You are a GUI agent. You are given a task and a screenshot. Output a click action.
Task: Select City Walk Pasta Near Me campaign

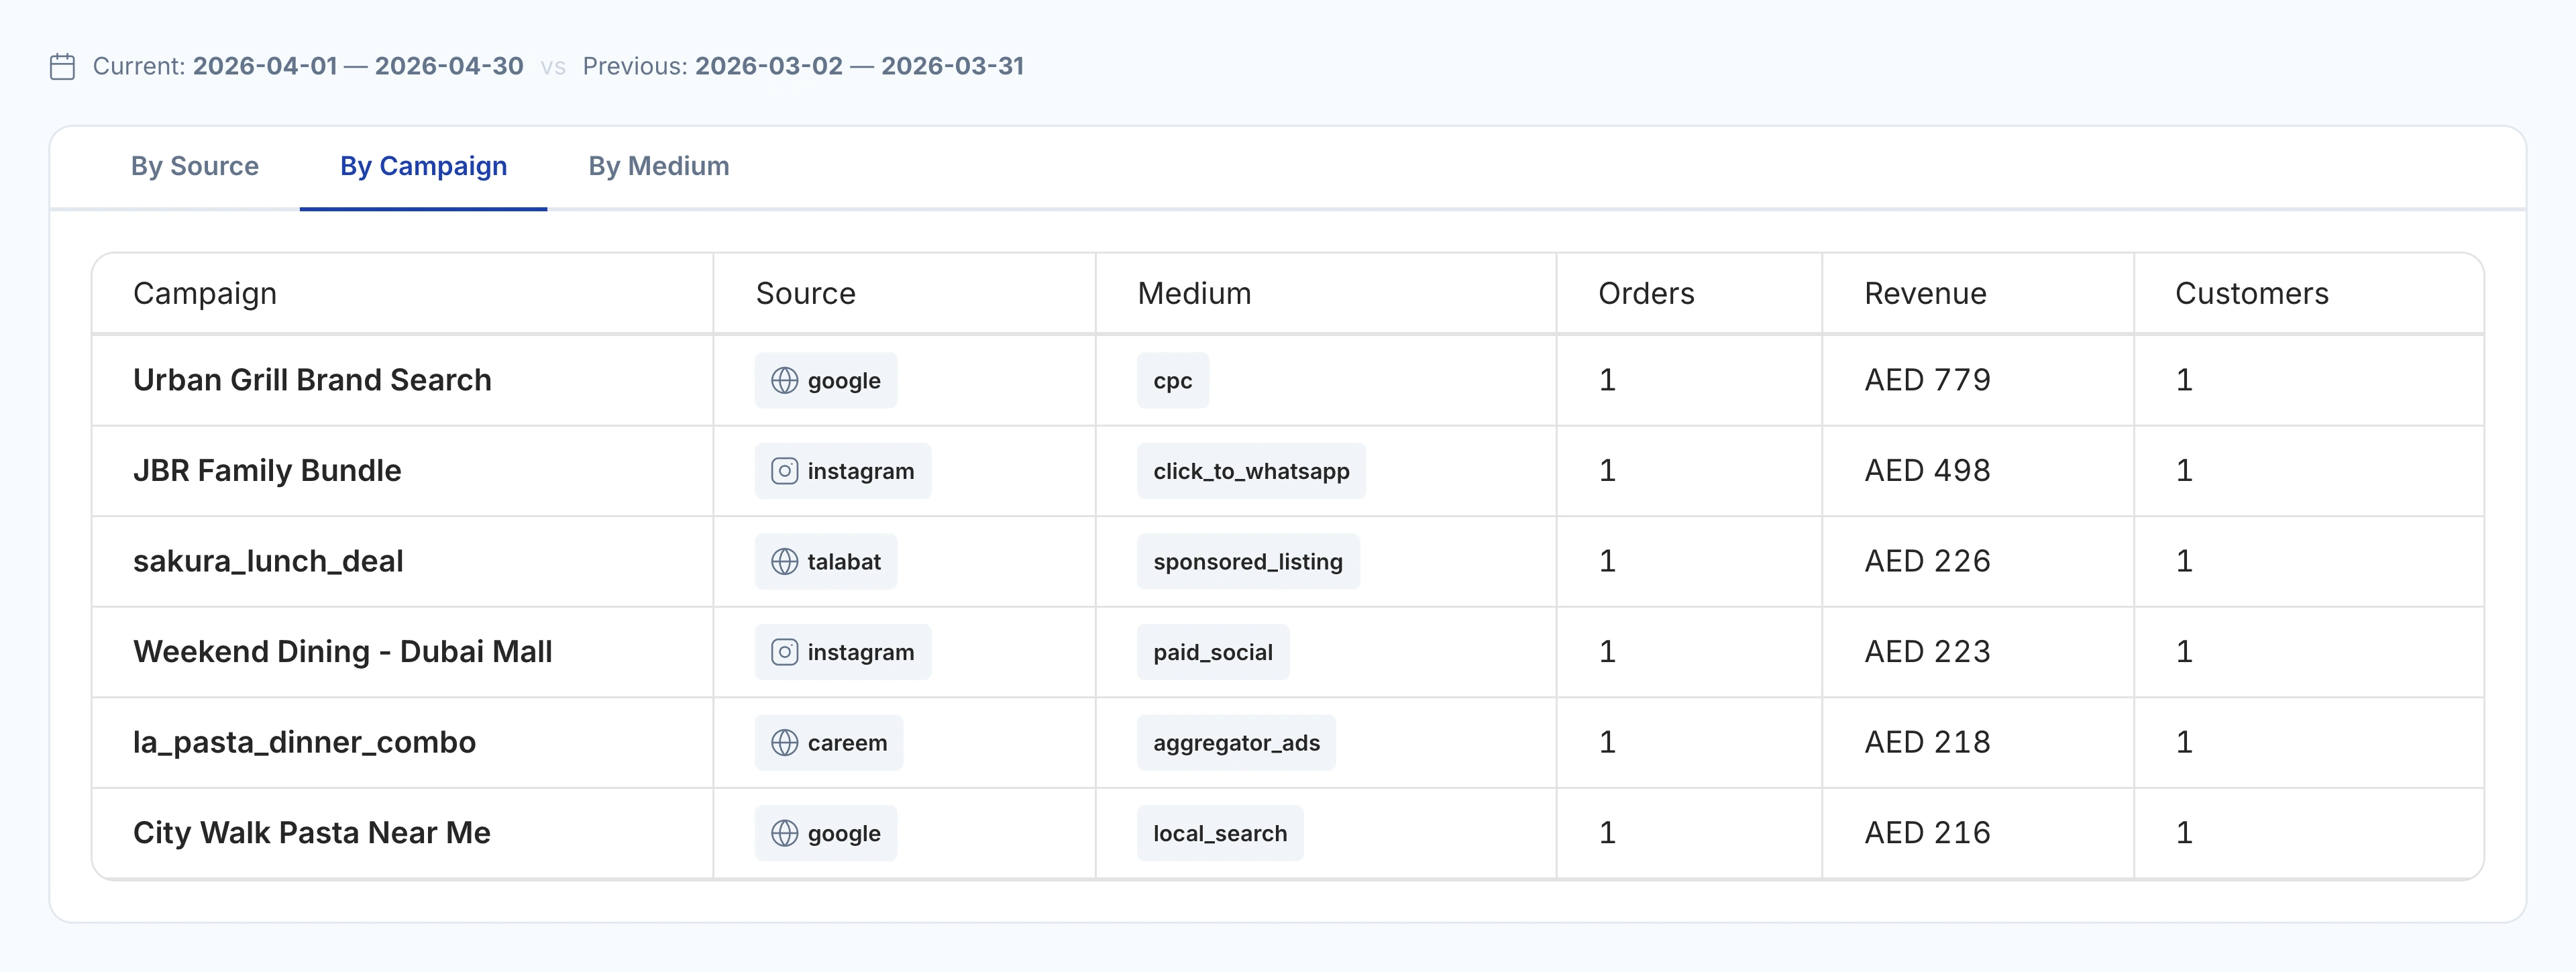pos(312,833)
